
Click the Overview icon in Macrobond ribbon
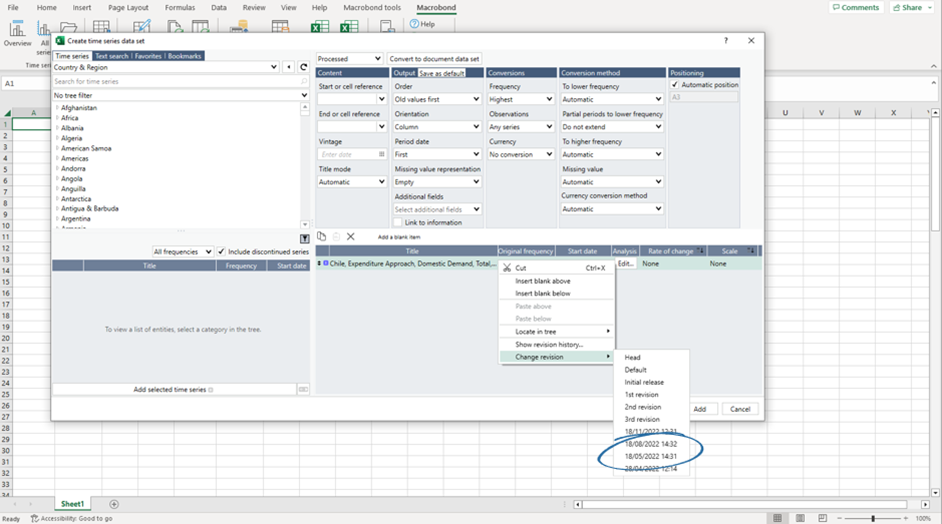click(x=17, y=34)
